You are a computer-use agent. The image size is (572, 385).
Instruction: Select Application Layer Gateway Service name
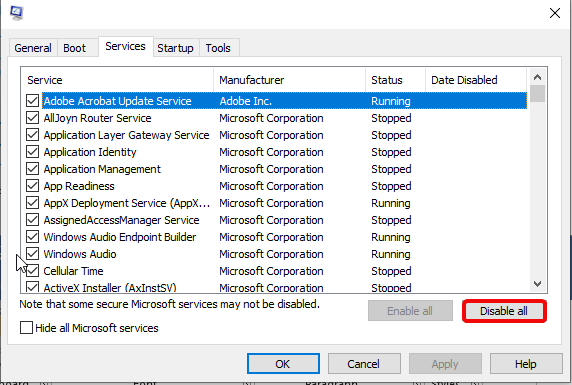tap(127, 135)
